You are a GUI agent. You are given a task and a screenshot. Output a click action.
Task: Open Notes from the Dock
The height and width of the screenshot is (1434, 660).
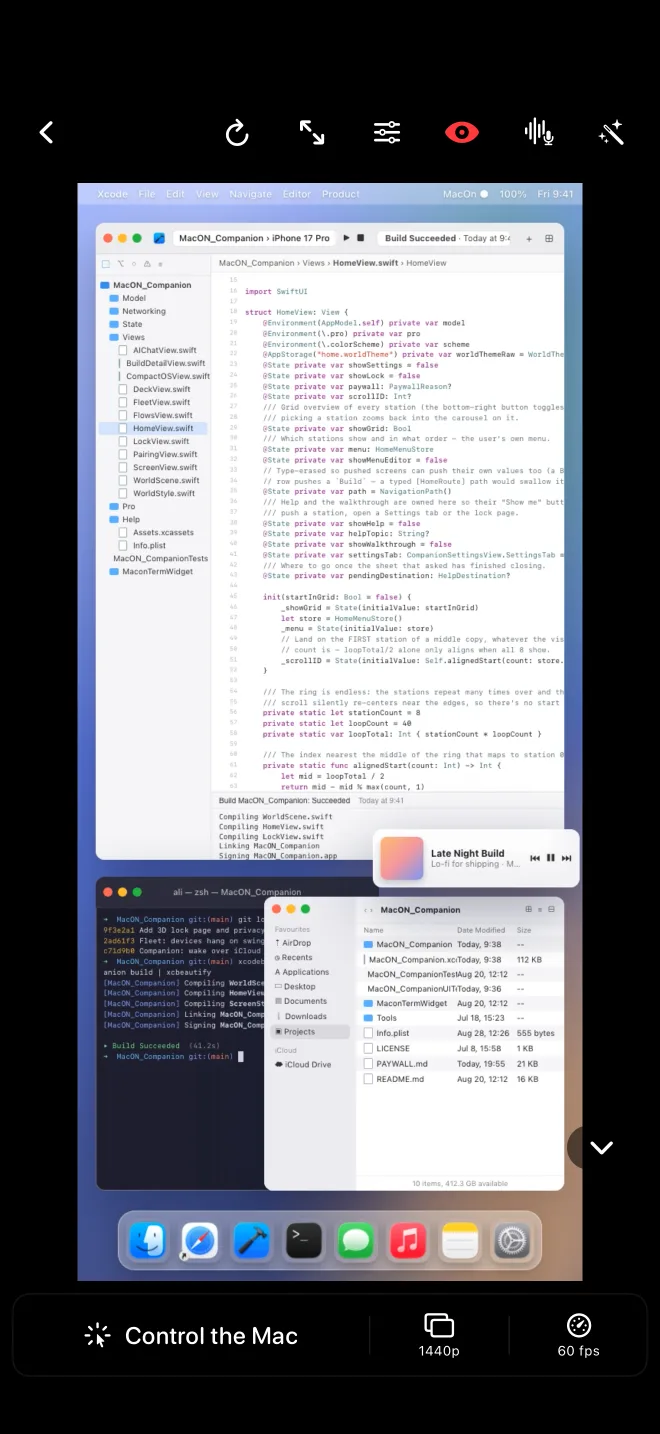[460, 1241]
